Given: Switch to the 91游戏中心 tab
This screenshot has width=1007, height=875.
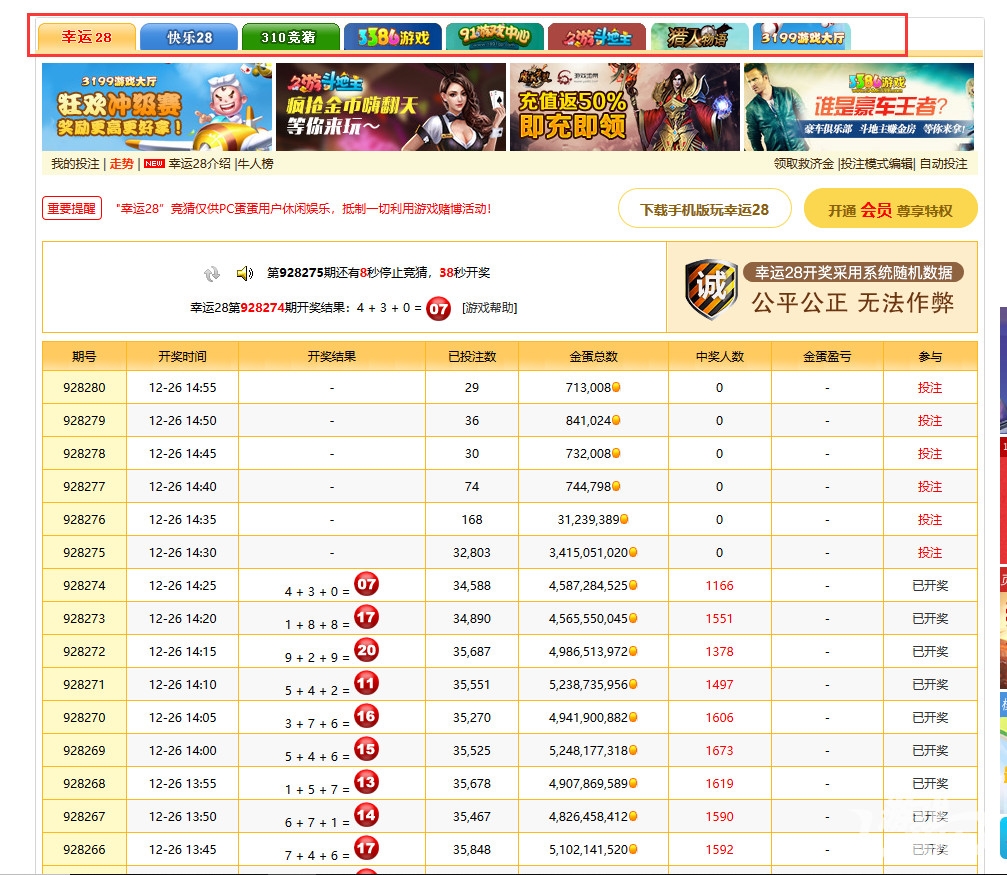Looking at the screenshot, I should [x=495, y=36].
